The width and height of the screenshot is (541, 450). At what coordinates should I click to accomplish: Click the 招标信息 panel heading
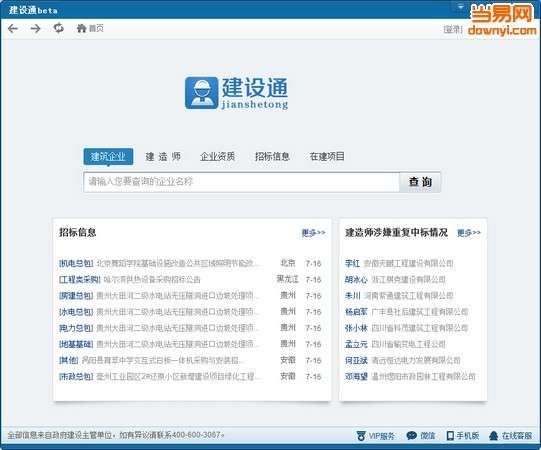(77, 232)
